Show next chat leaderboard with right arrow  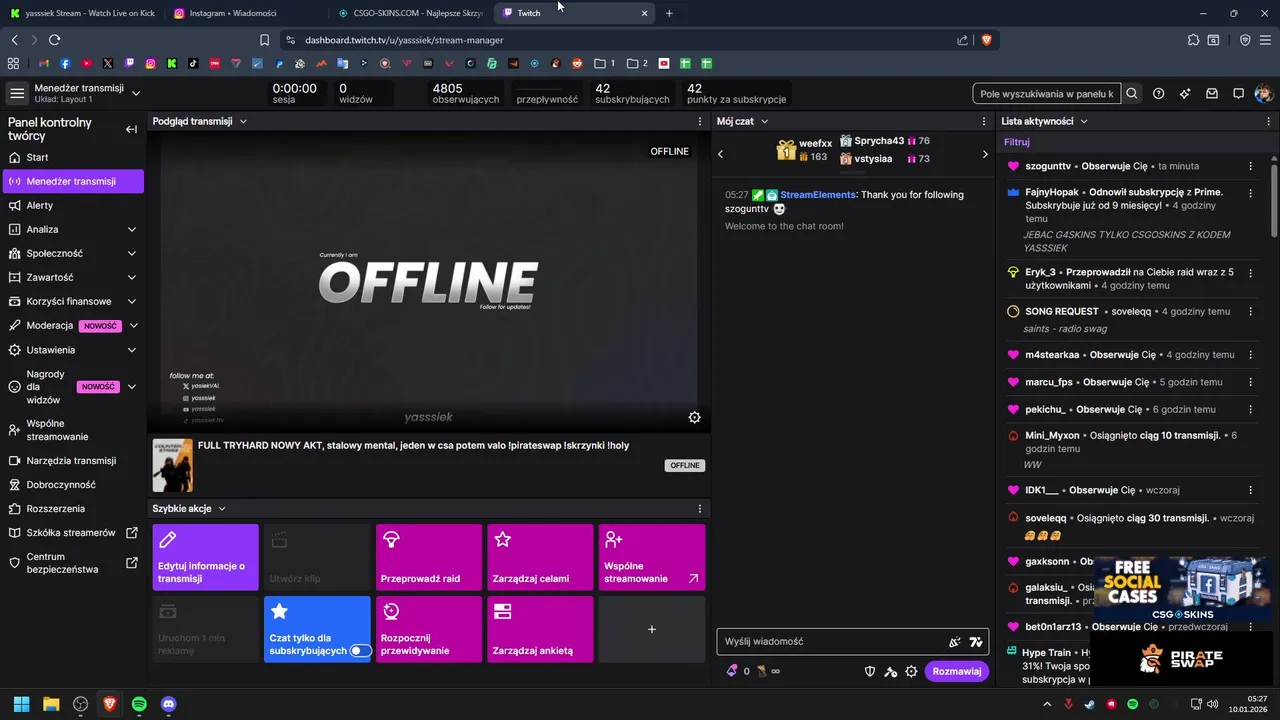[985, 154]
